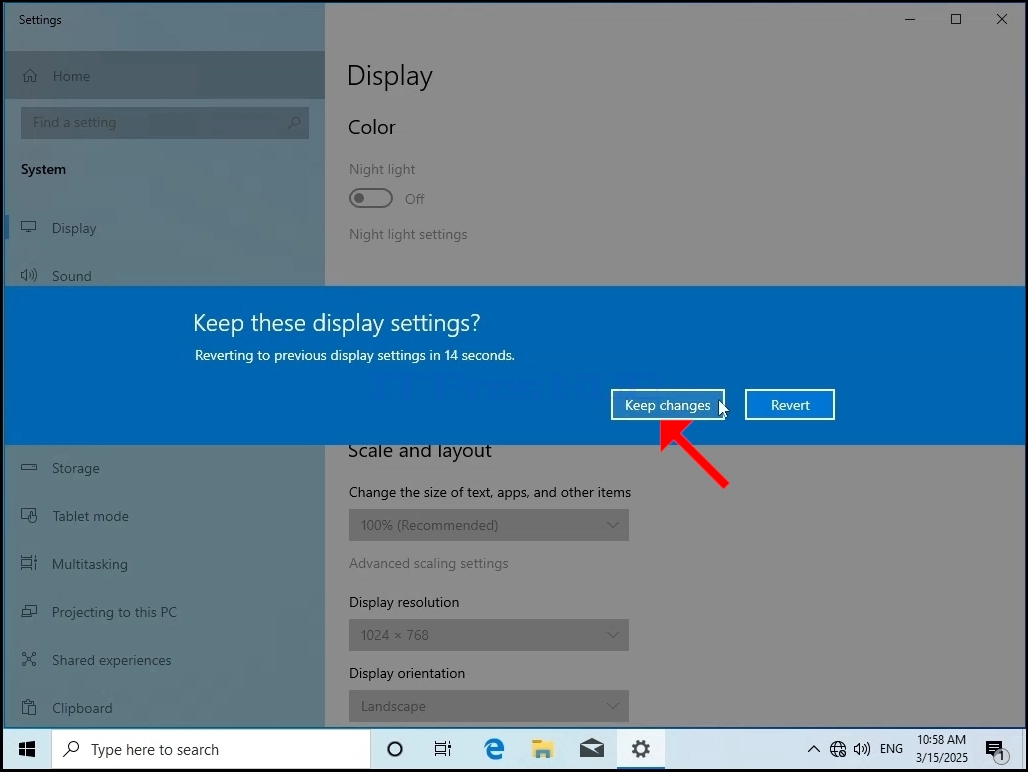This screenshot has width=1028, height=772.
Task: Open Advanced scaling settings link
Action: point(428,563)
